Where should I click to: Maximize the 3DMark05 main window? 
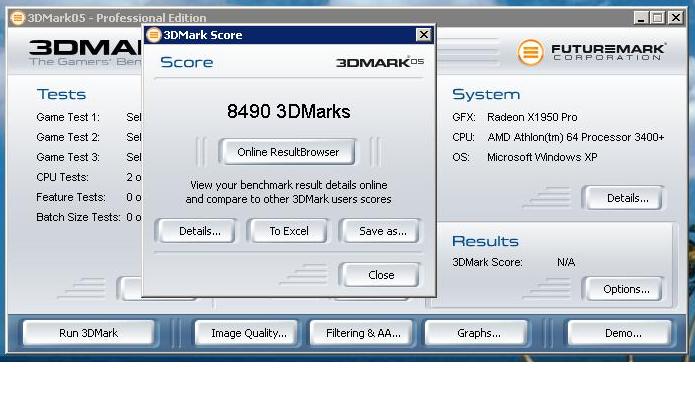click(x=658, y=18)
